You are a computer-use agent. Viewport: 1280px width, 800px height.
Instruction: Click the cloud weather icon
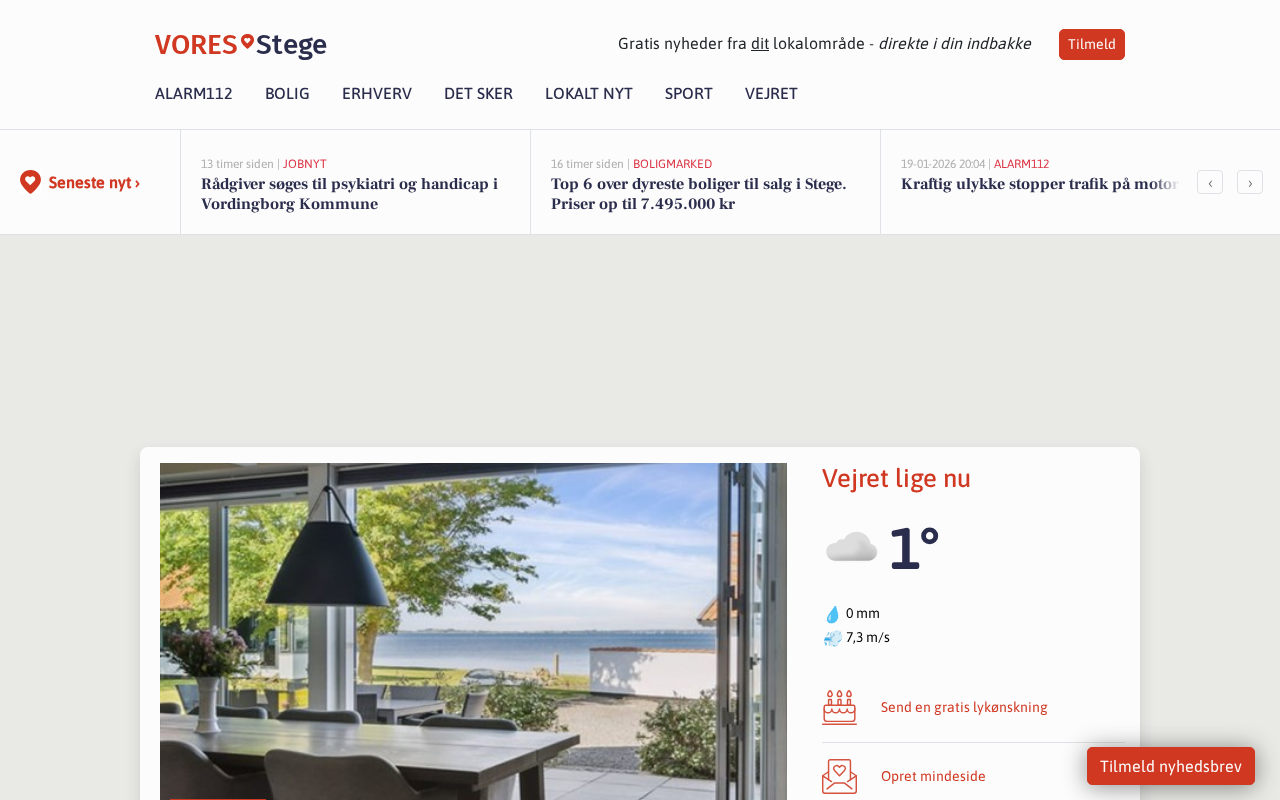coord(851,547)
